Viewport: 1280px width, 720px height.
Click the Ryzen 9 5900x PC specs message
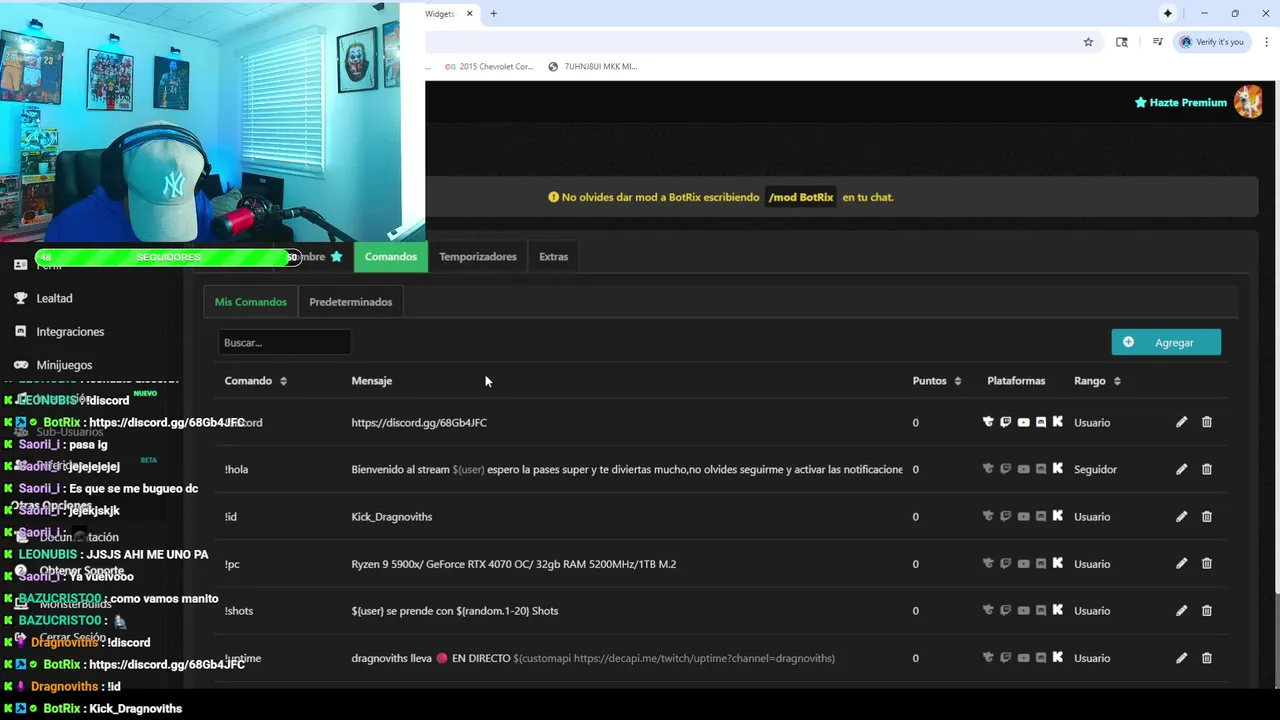[514, 564]
